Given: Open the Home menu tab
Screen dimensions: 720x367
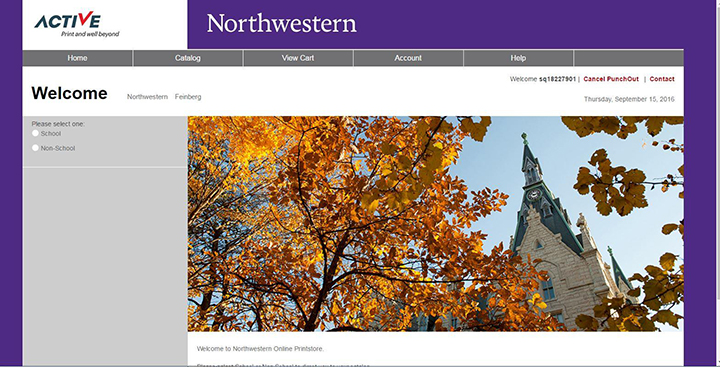Looking at the screenshot, I should tap(77, 58).
